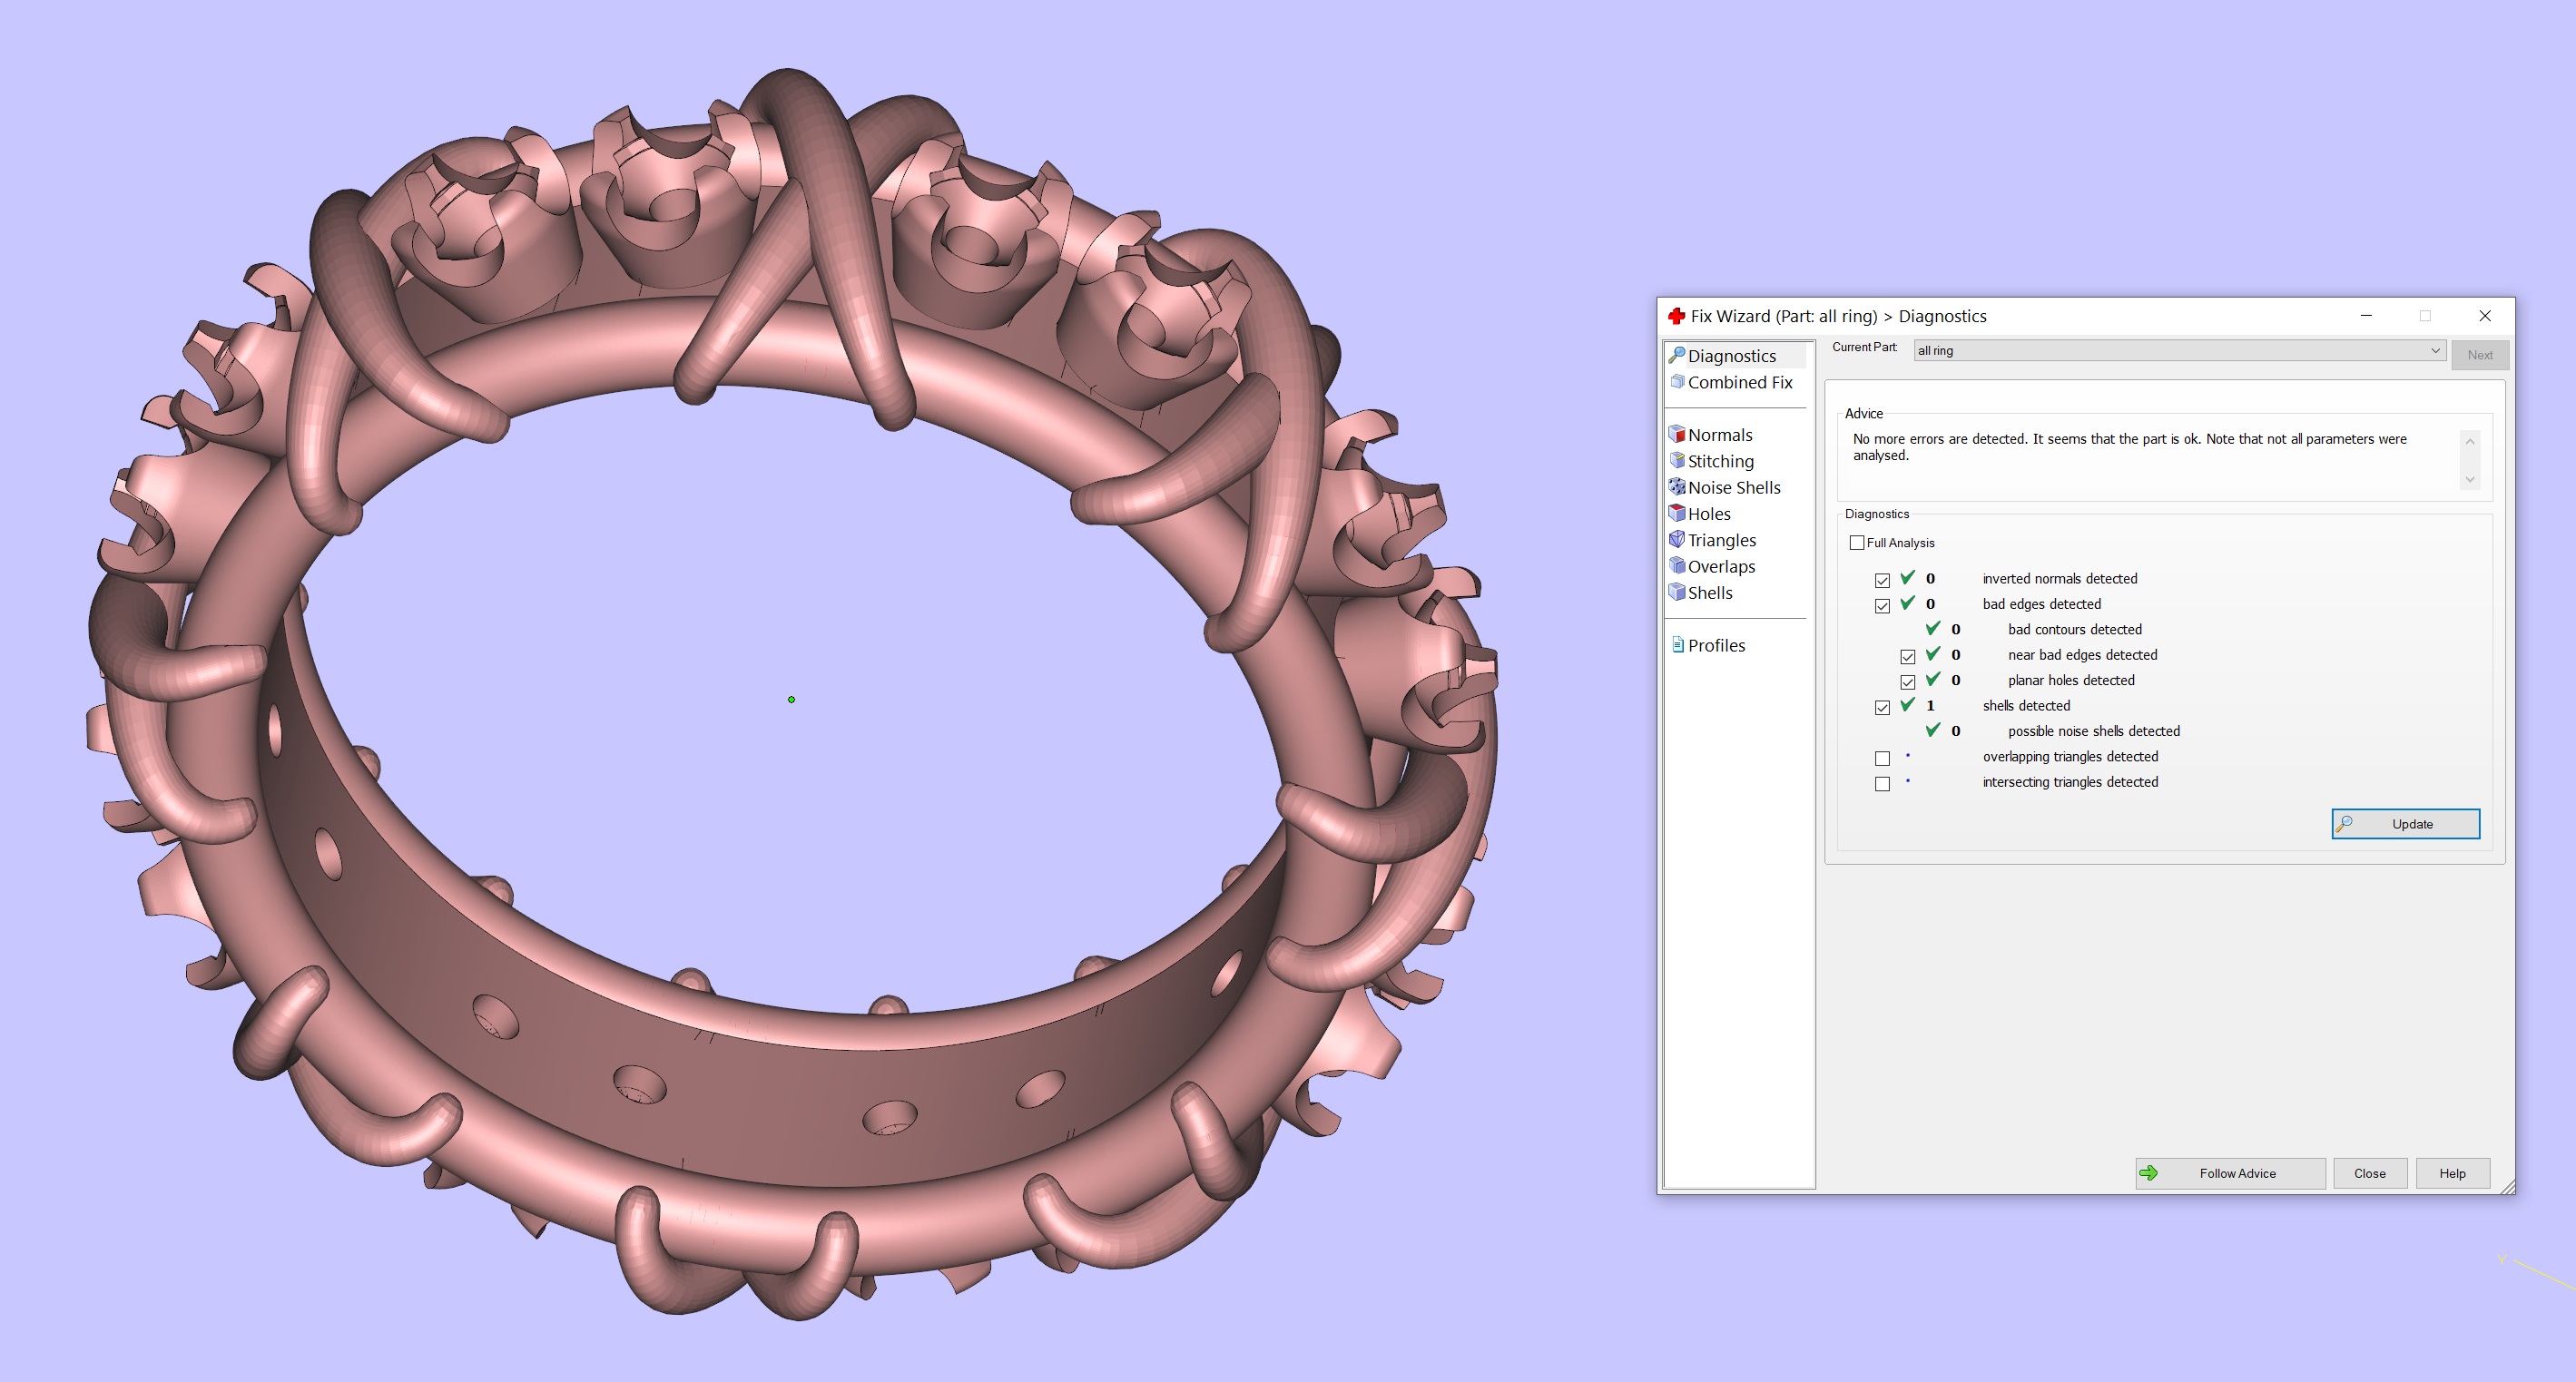
Task: Enable overlapping triangles detection
Action: pyautogui.click(x=1883, y=758)
